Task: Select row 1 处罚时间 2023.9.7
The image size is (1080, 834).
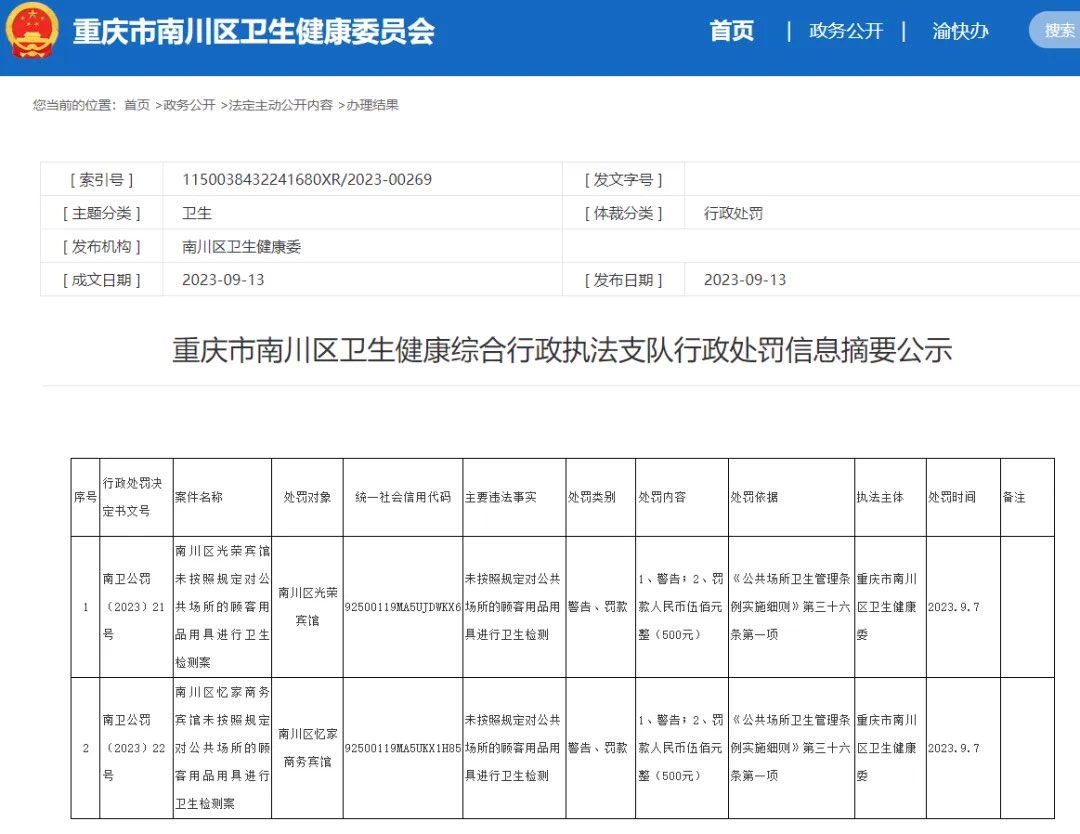Action: tap(953, 607)
